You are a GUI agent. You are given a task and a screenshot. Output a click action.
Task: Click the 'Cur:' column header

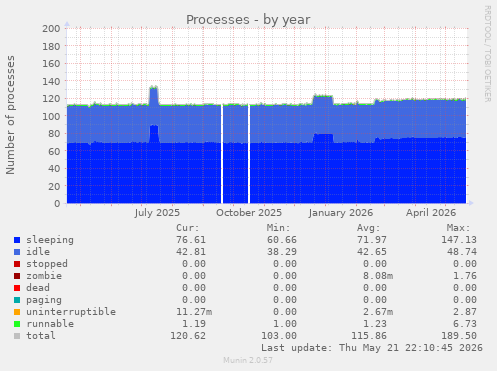188,228
